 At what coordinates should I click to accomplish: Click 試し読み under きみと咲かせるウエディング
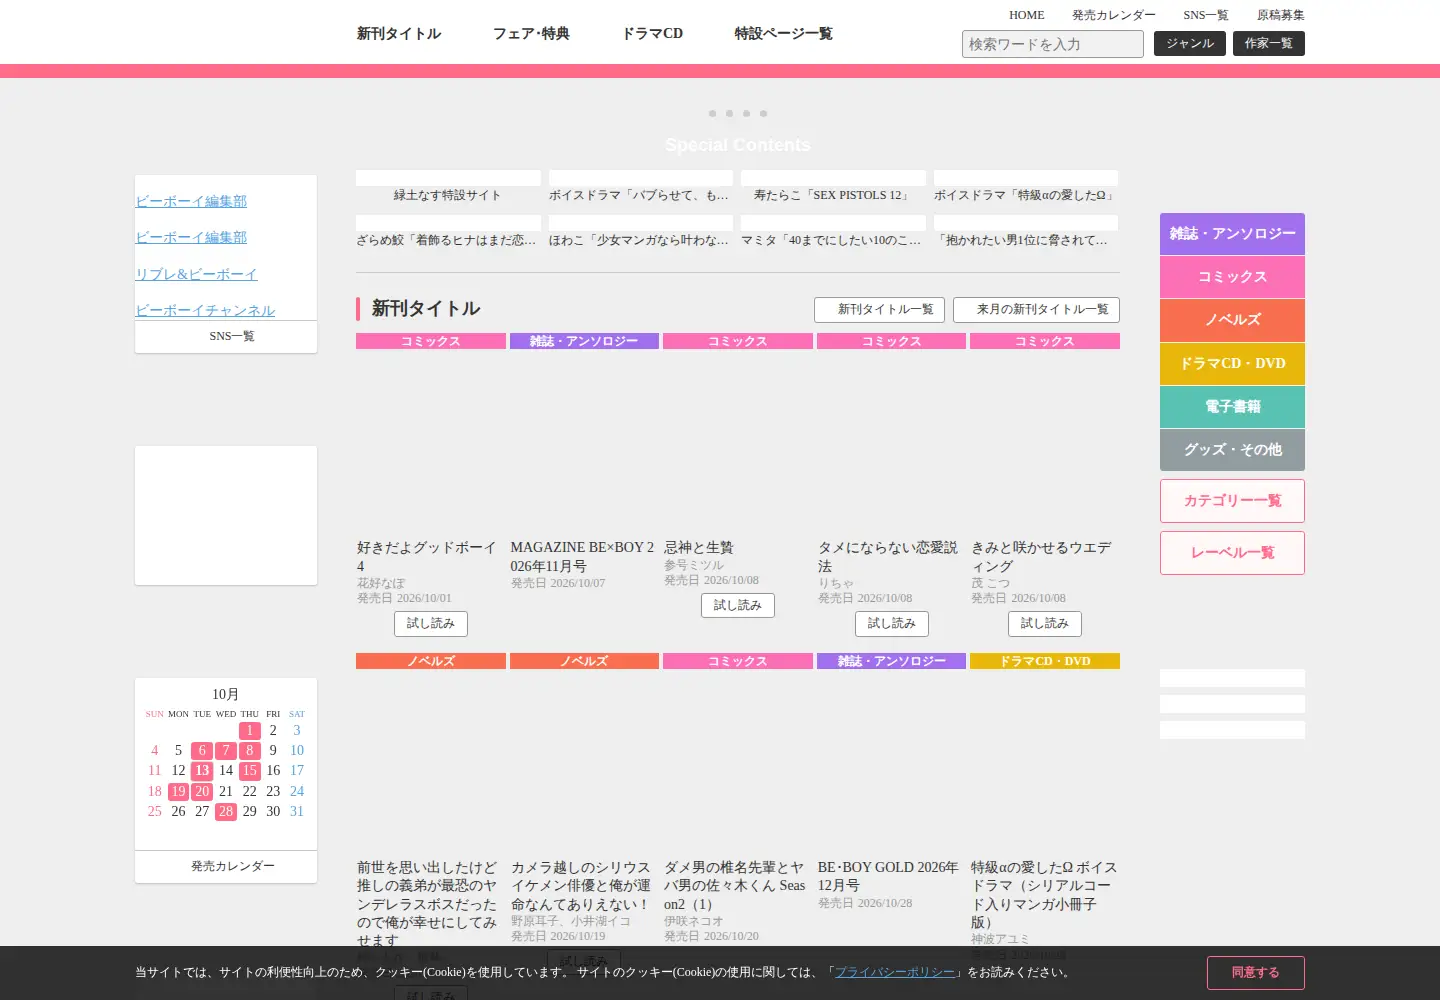[x=1045, y=624]
